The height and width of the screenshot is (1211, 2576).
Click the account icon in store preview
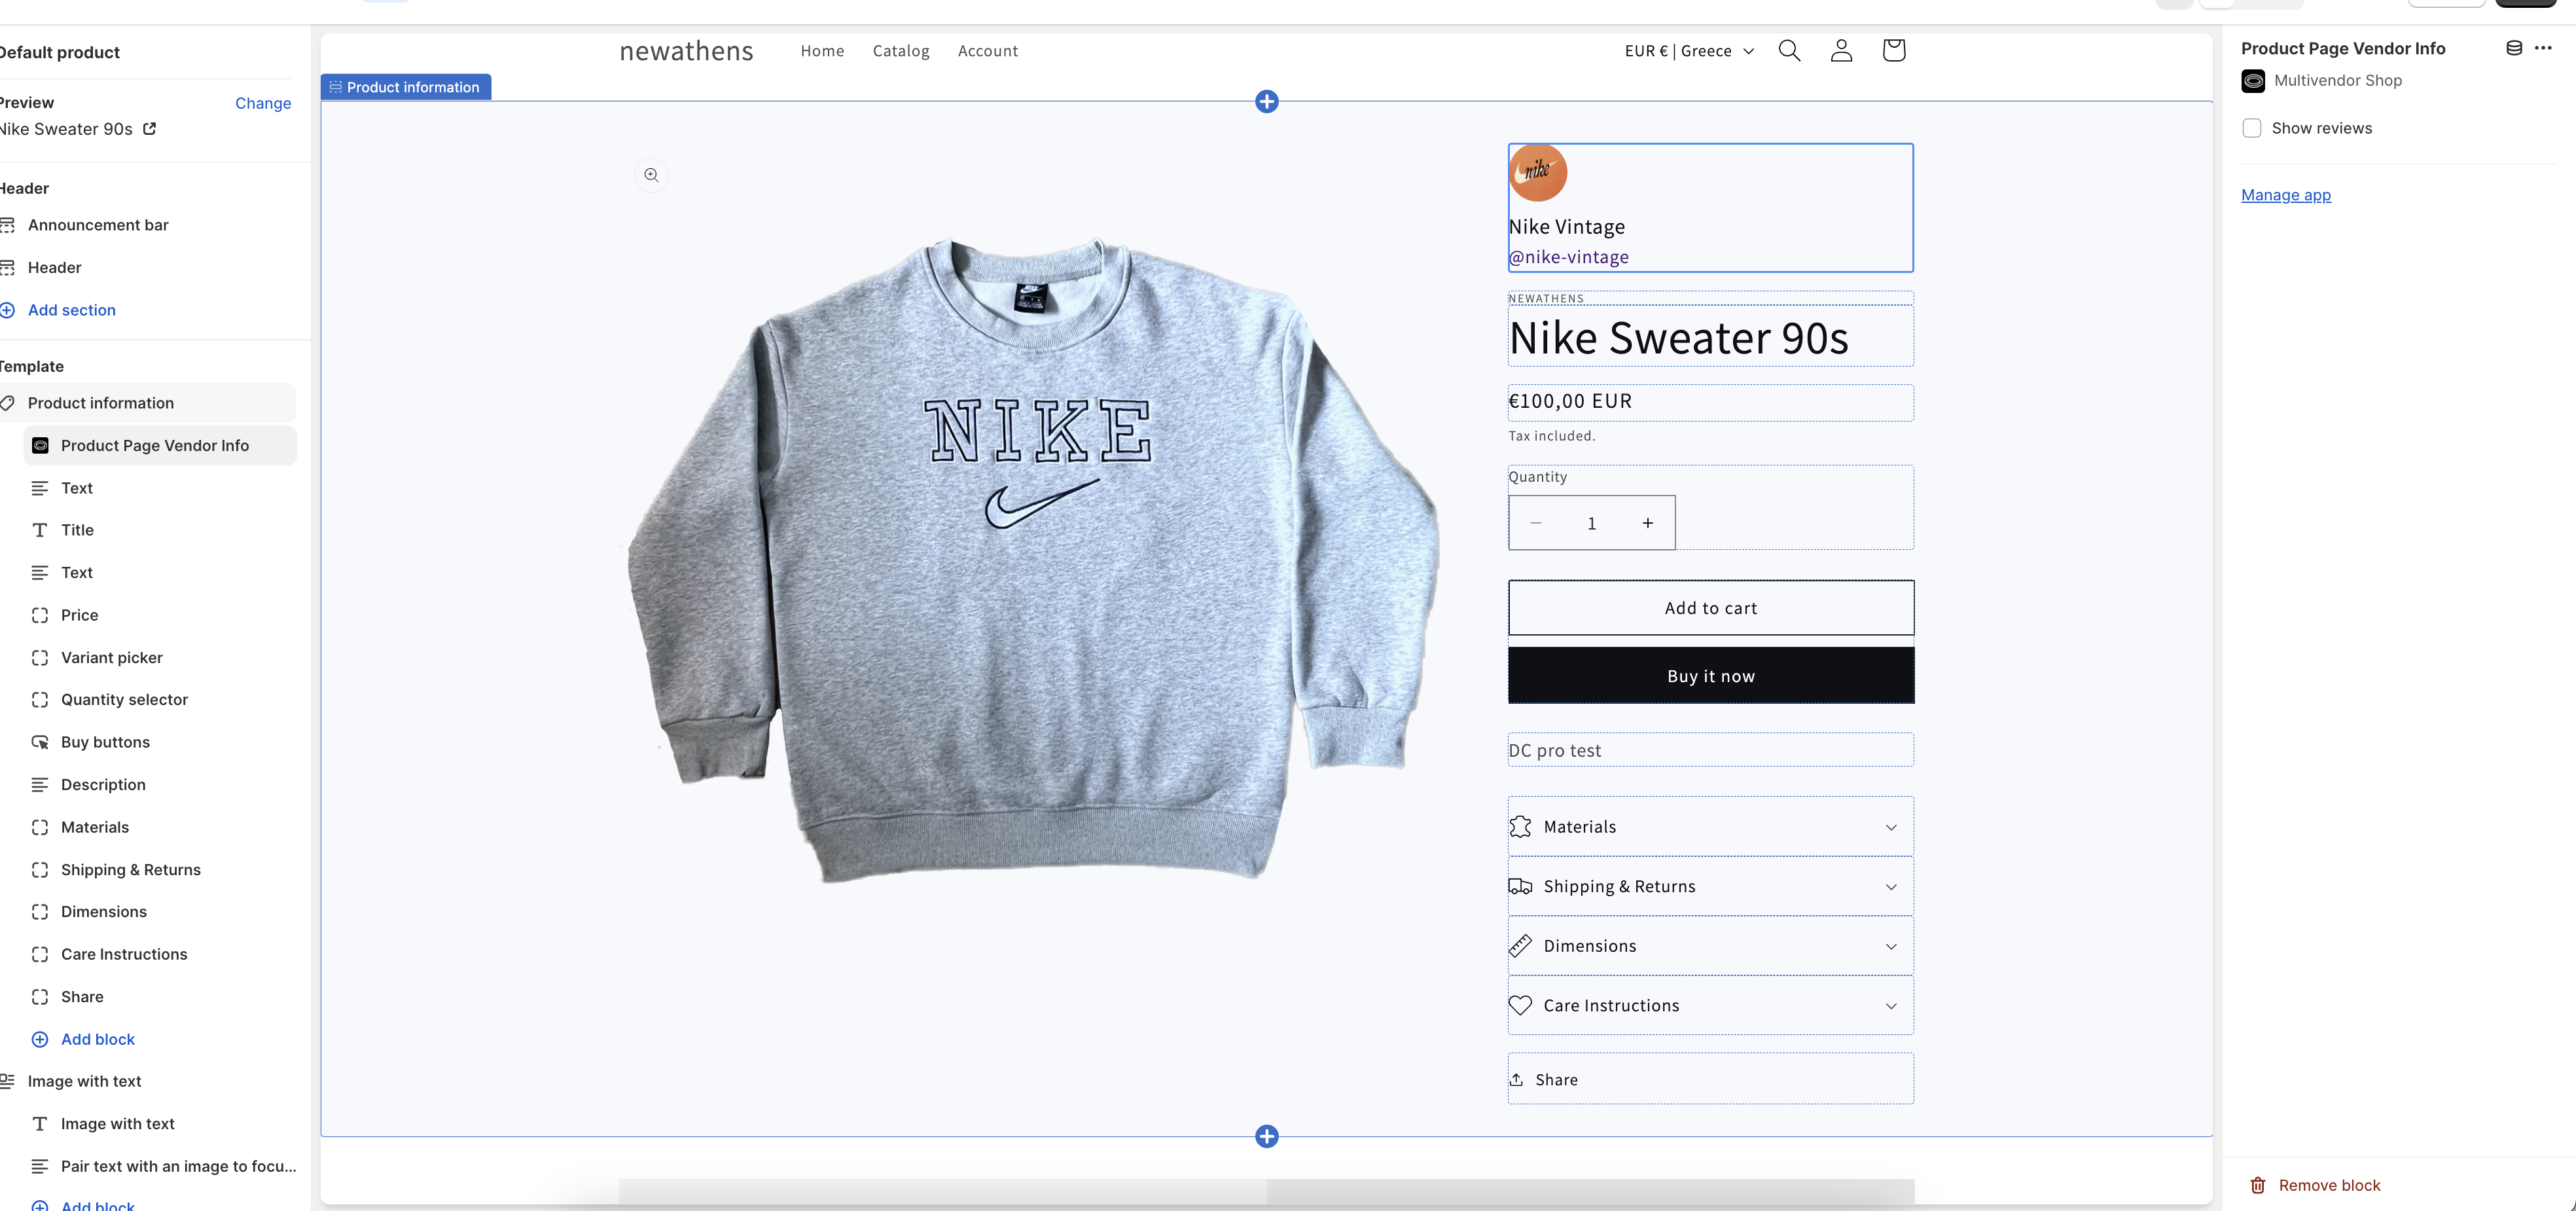pyautogui.click(x=1841, y=50)
